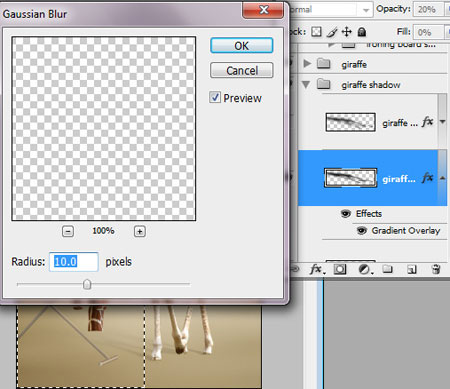The height and width of the screenshot is (389, 450).
Task: Add a layer mask
Action: tap(340, 269)
